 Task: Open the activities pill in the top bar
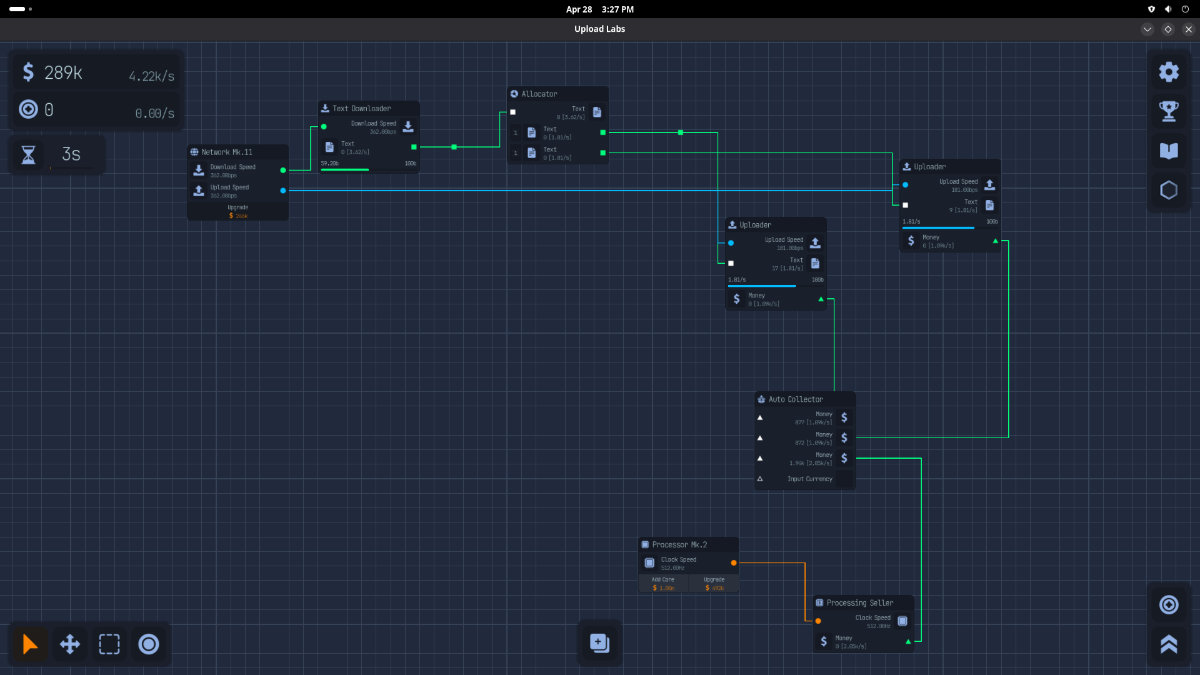[20, 9]
